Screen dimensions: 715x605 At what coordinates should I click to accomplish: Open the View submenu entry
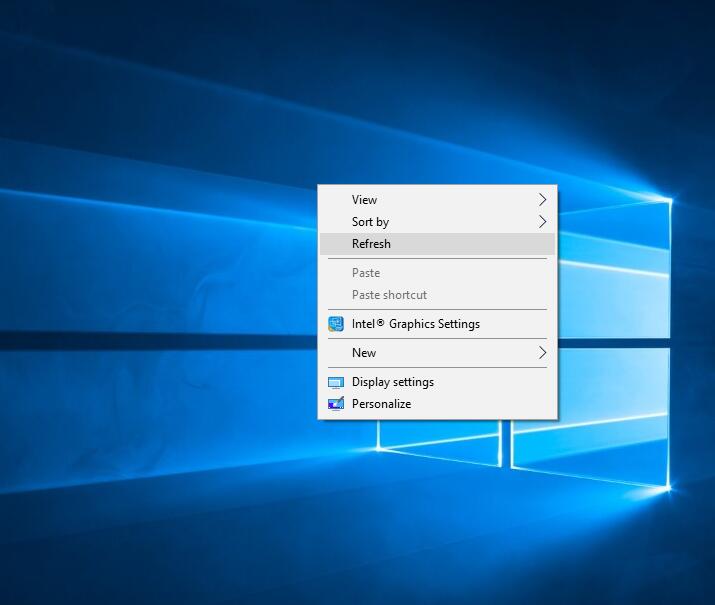(x=437, y=200)
